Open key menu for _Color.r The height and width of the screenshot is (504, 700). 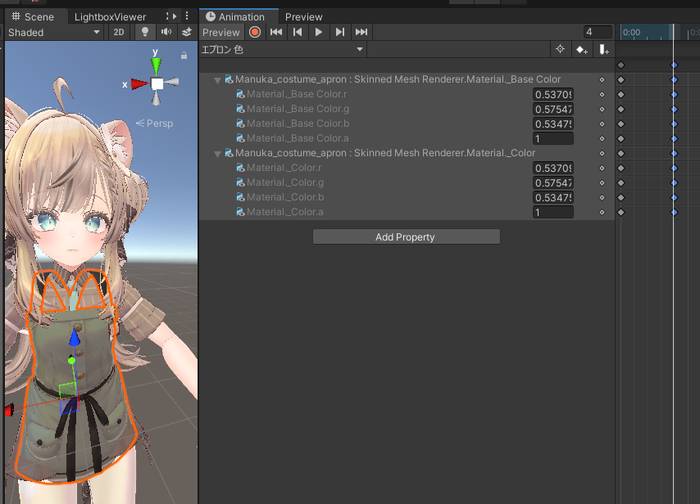(602, 168)
